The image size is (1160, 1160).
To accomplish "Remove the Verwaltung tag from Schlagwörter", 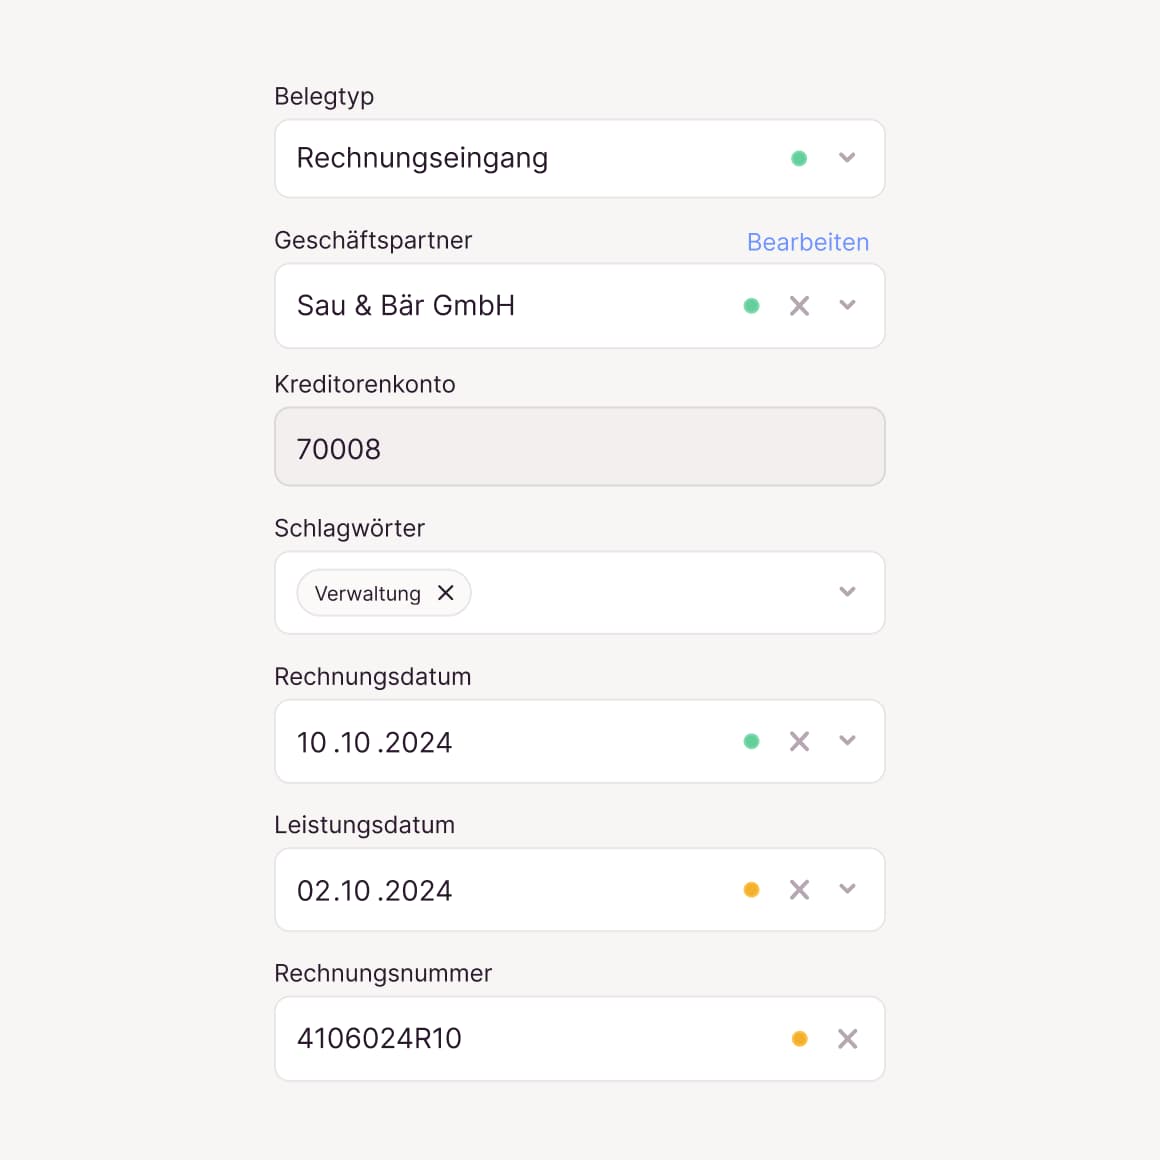I will (446, 592).
